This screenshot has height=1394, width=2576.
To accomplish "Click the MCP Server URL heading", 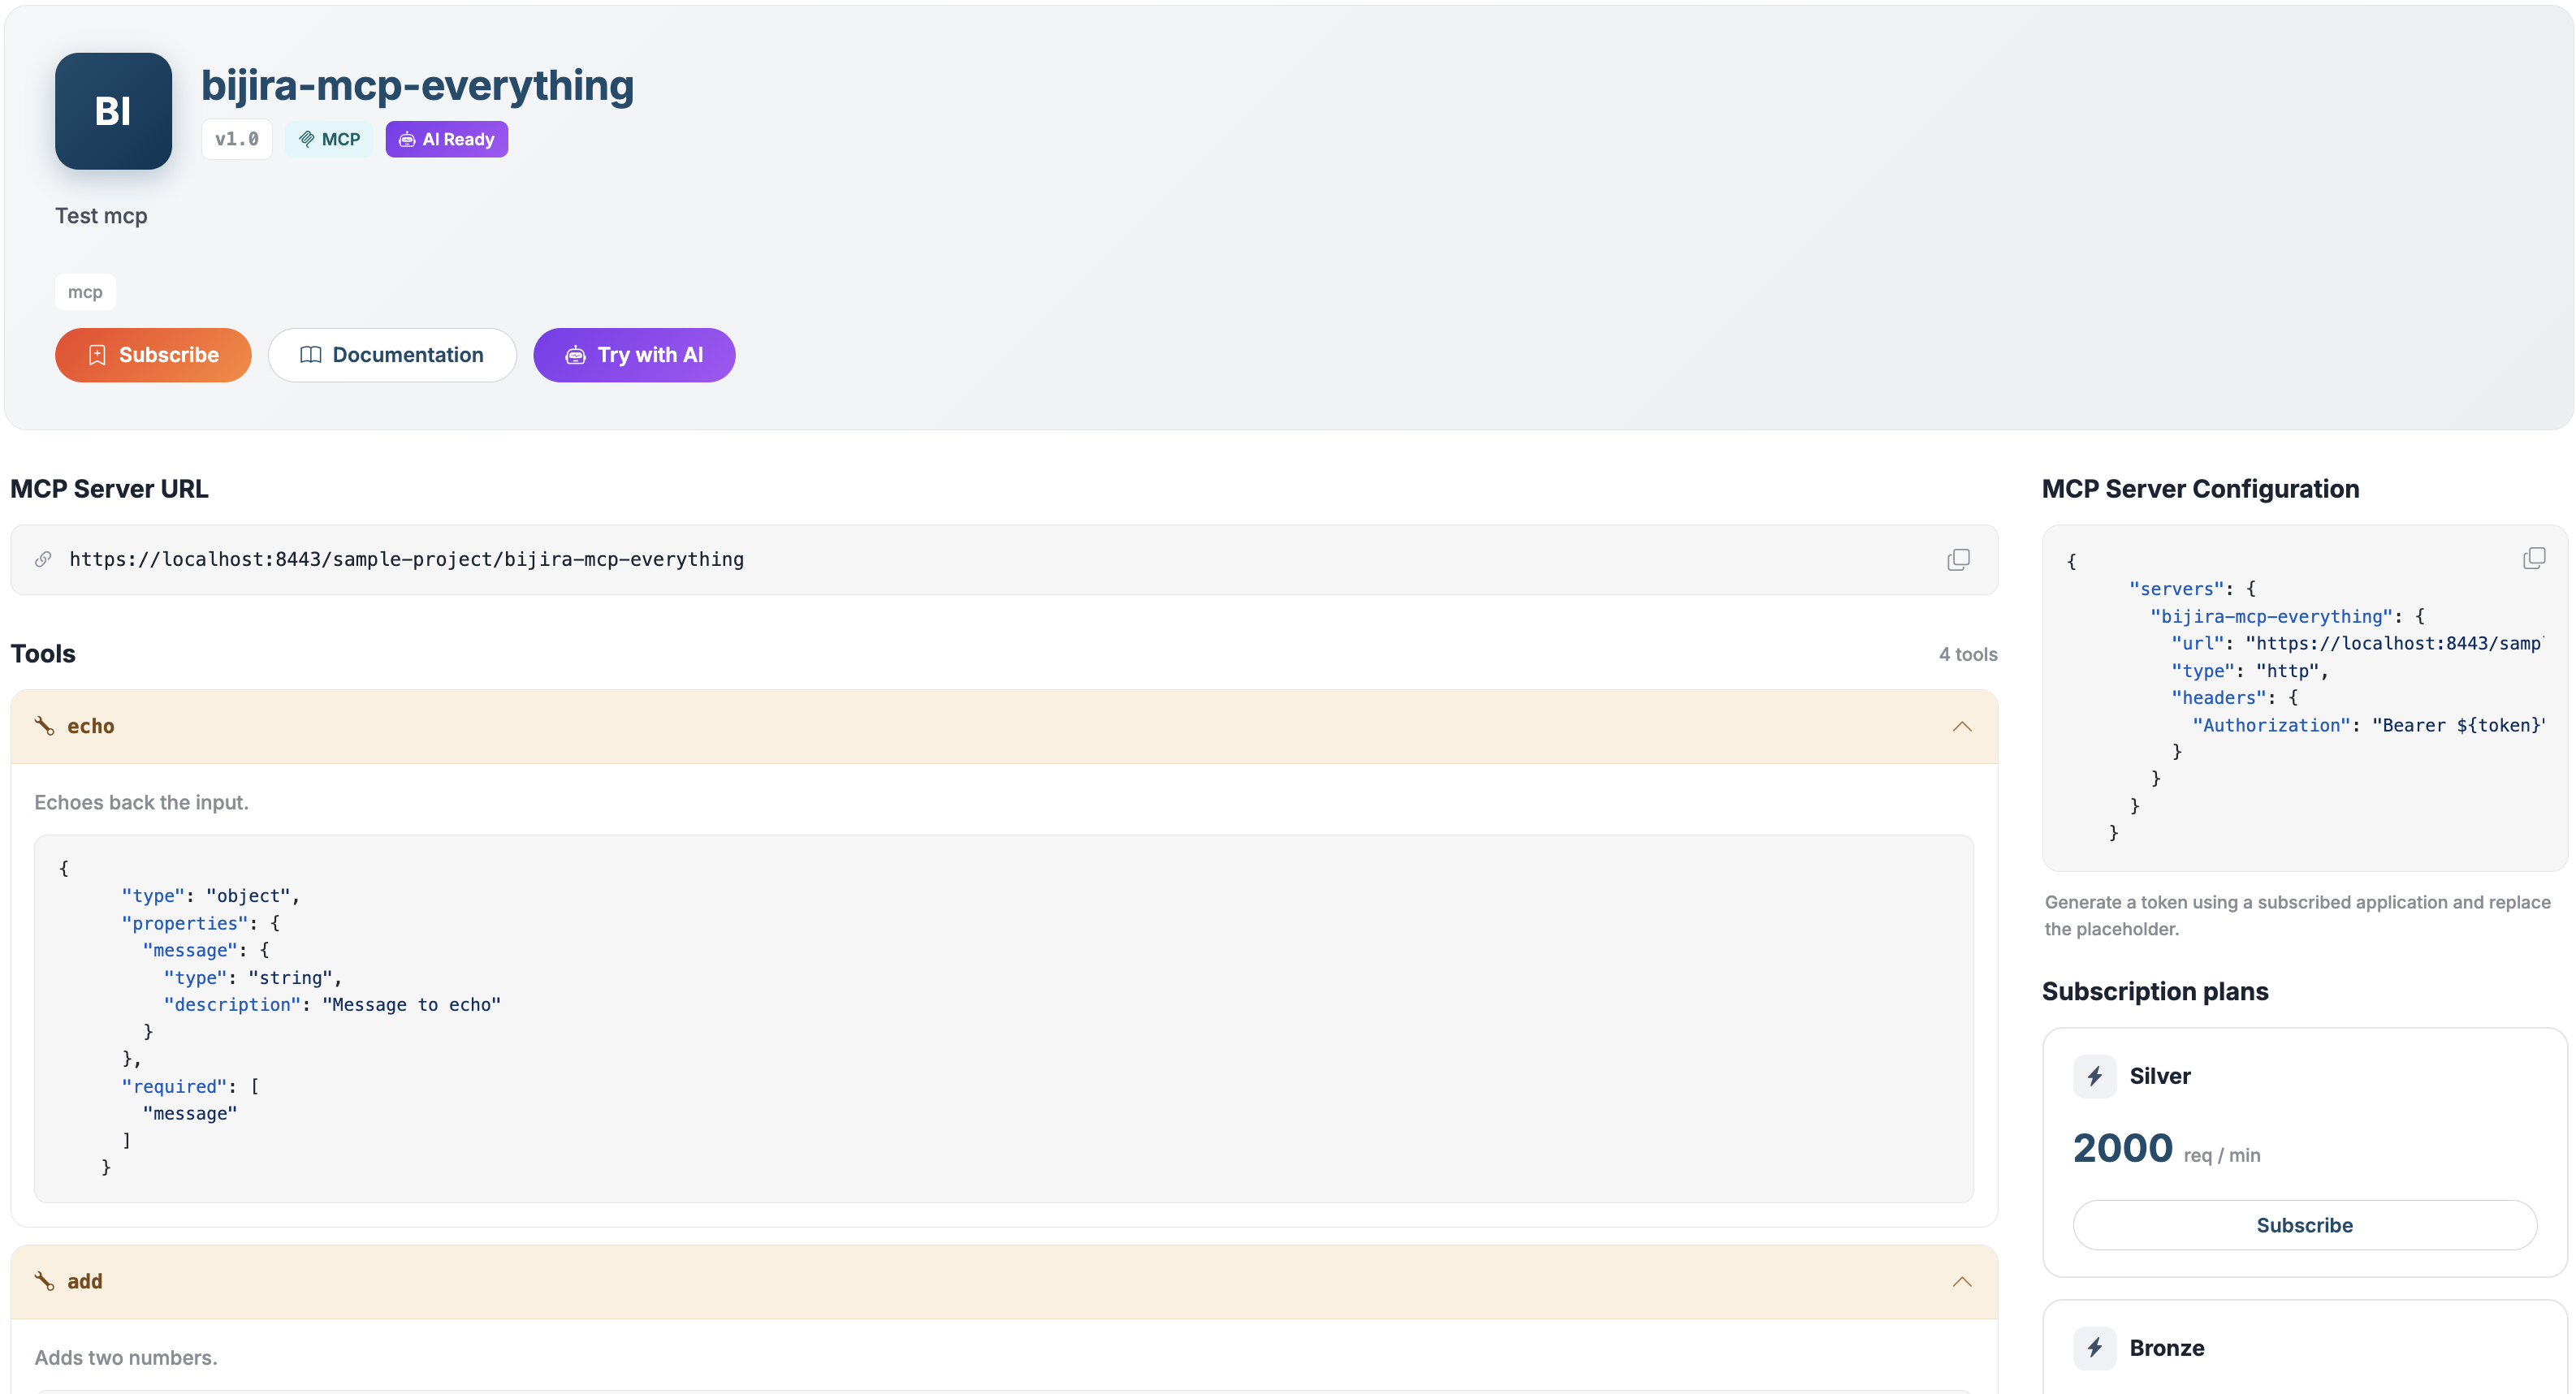I will point(110,489).
